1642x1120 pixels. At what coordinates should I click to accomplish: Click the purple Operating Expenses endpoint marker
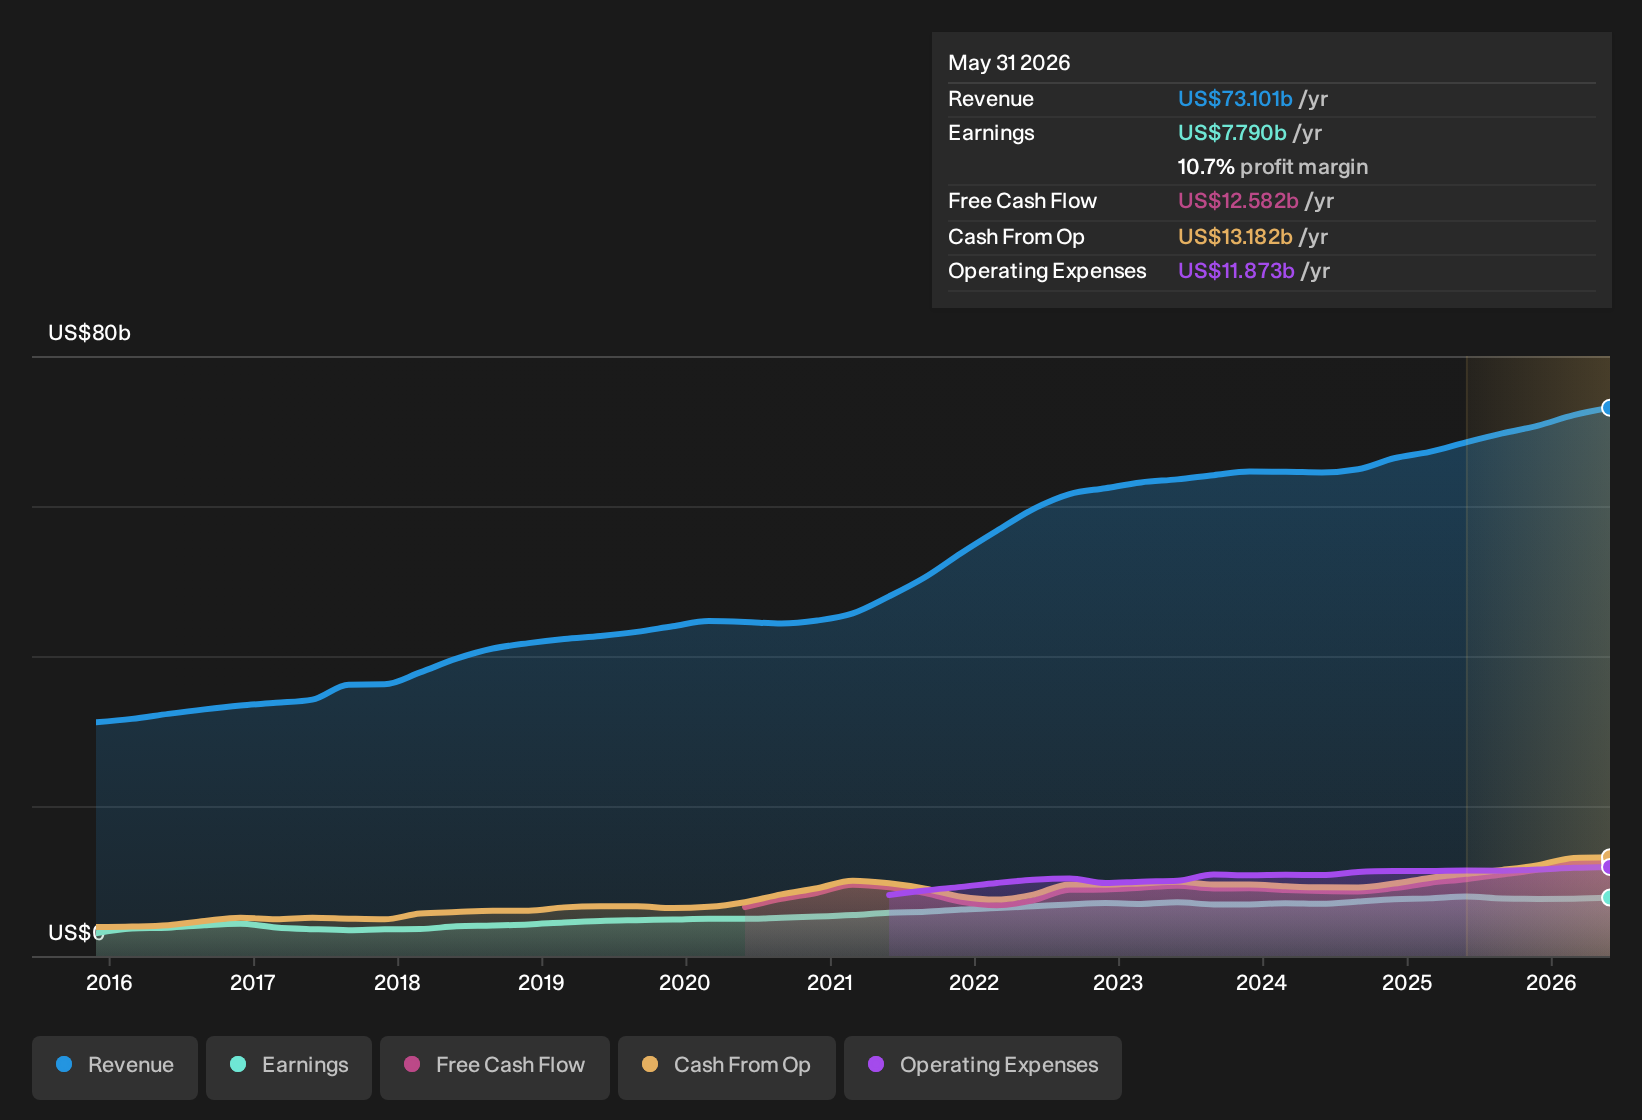pos(1608,867)
